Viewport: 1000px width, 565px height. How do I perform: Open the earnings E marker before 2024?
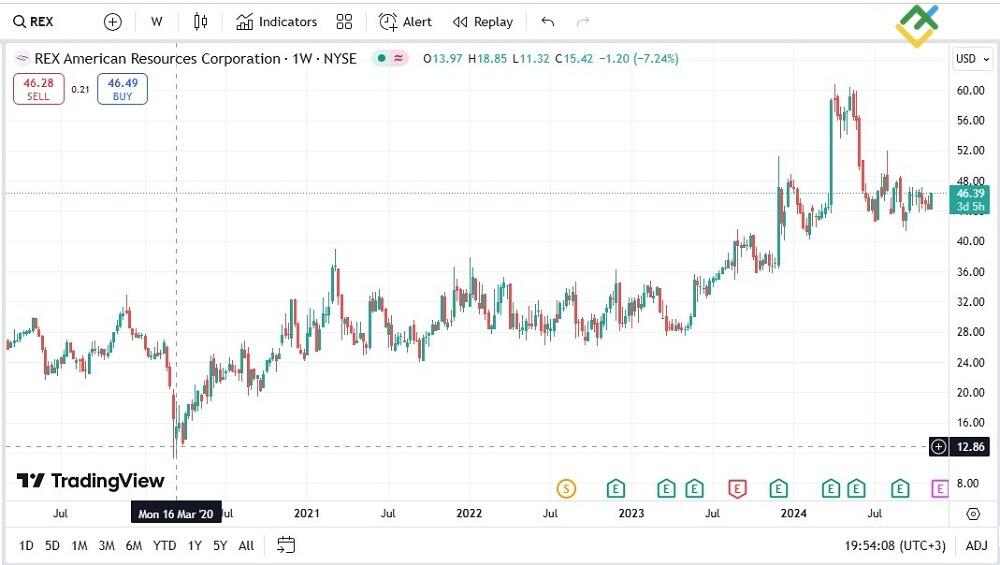[778, 489]
